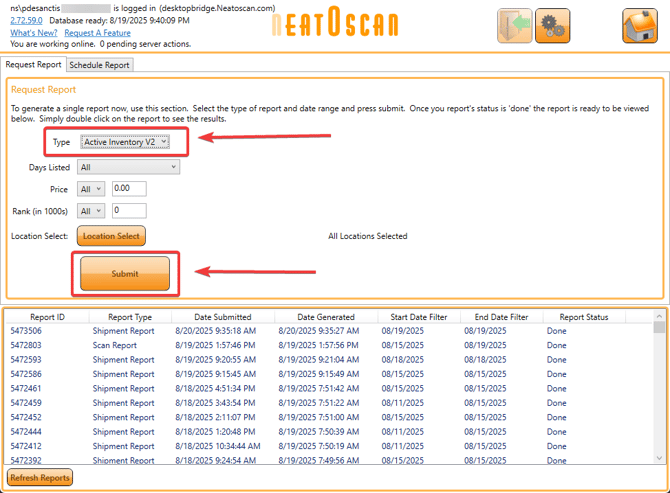The width and height of the screenshot is (670, 493).
Task: Open settings via the gears icon
Action: (x=552, y=25)
